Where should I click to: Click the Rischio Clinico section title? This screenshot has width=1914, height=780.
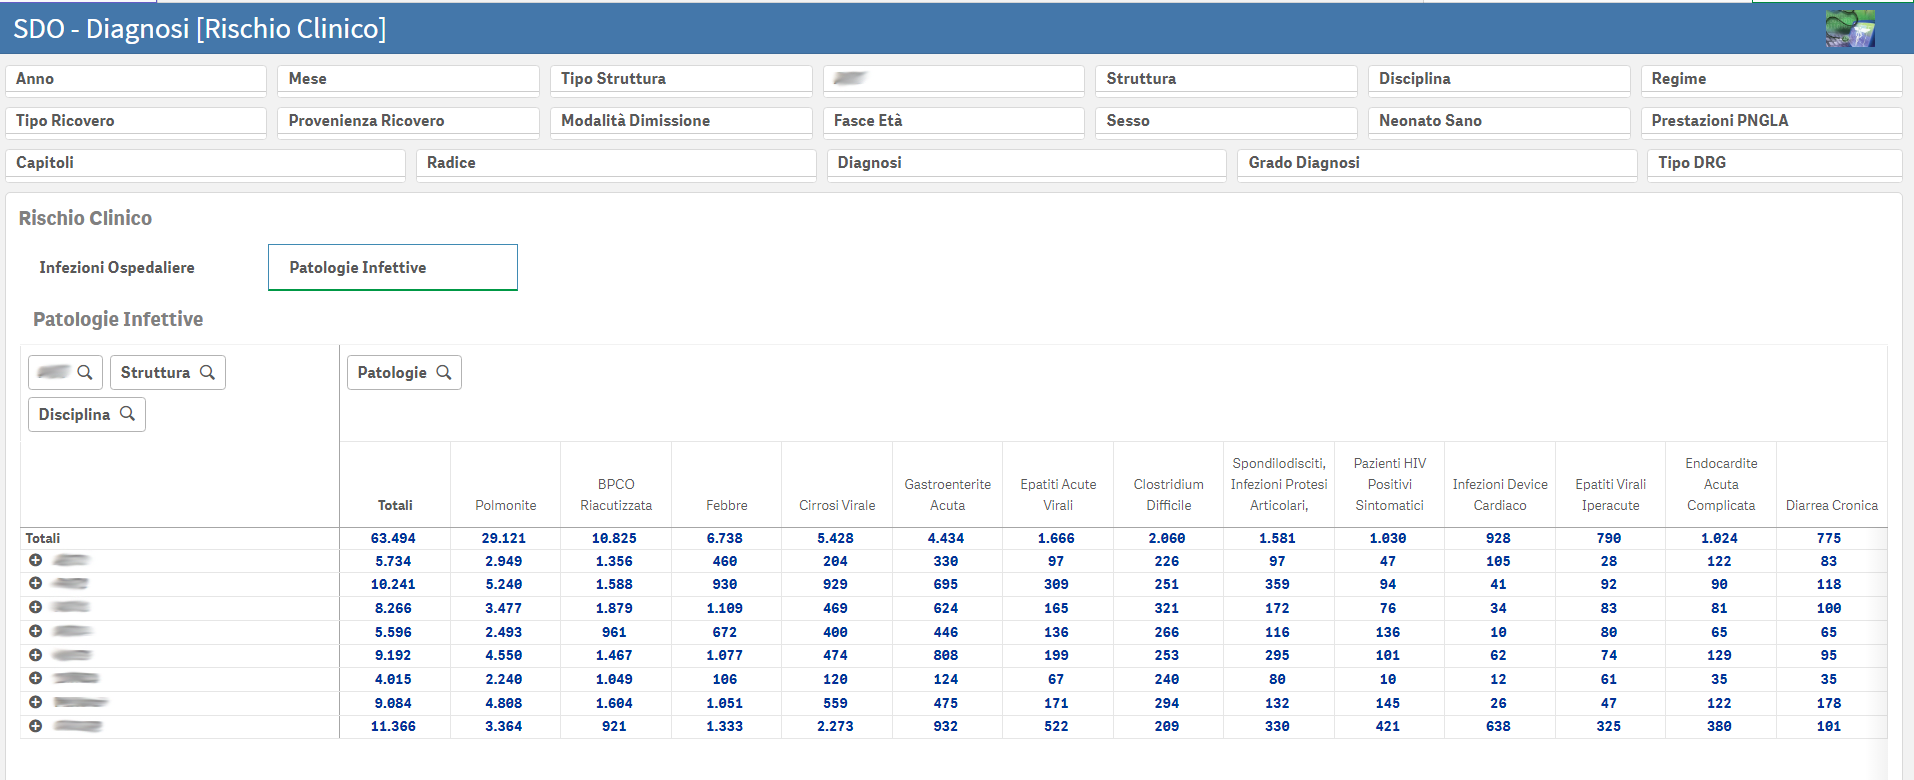click(85, 218)
